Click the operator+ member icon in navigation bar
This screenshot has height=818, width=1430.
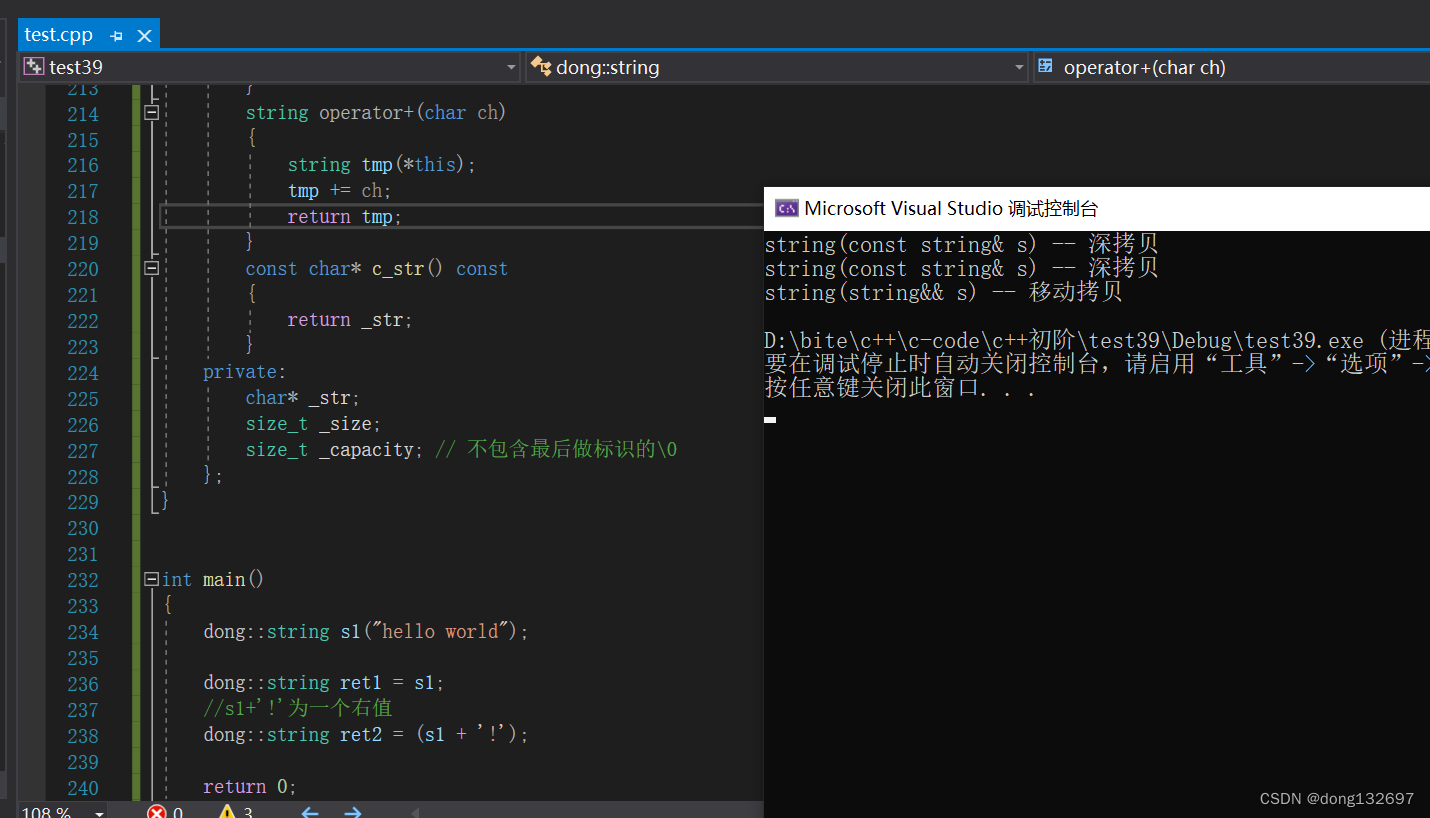click(1046, 66)
